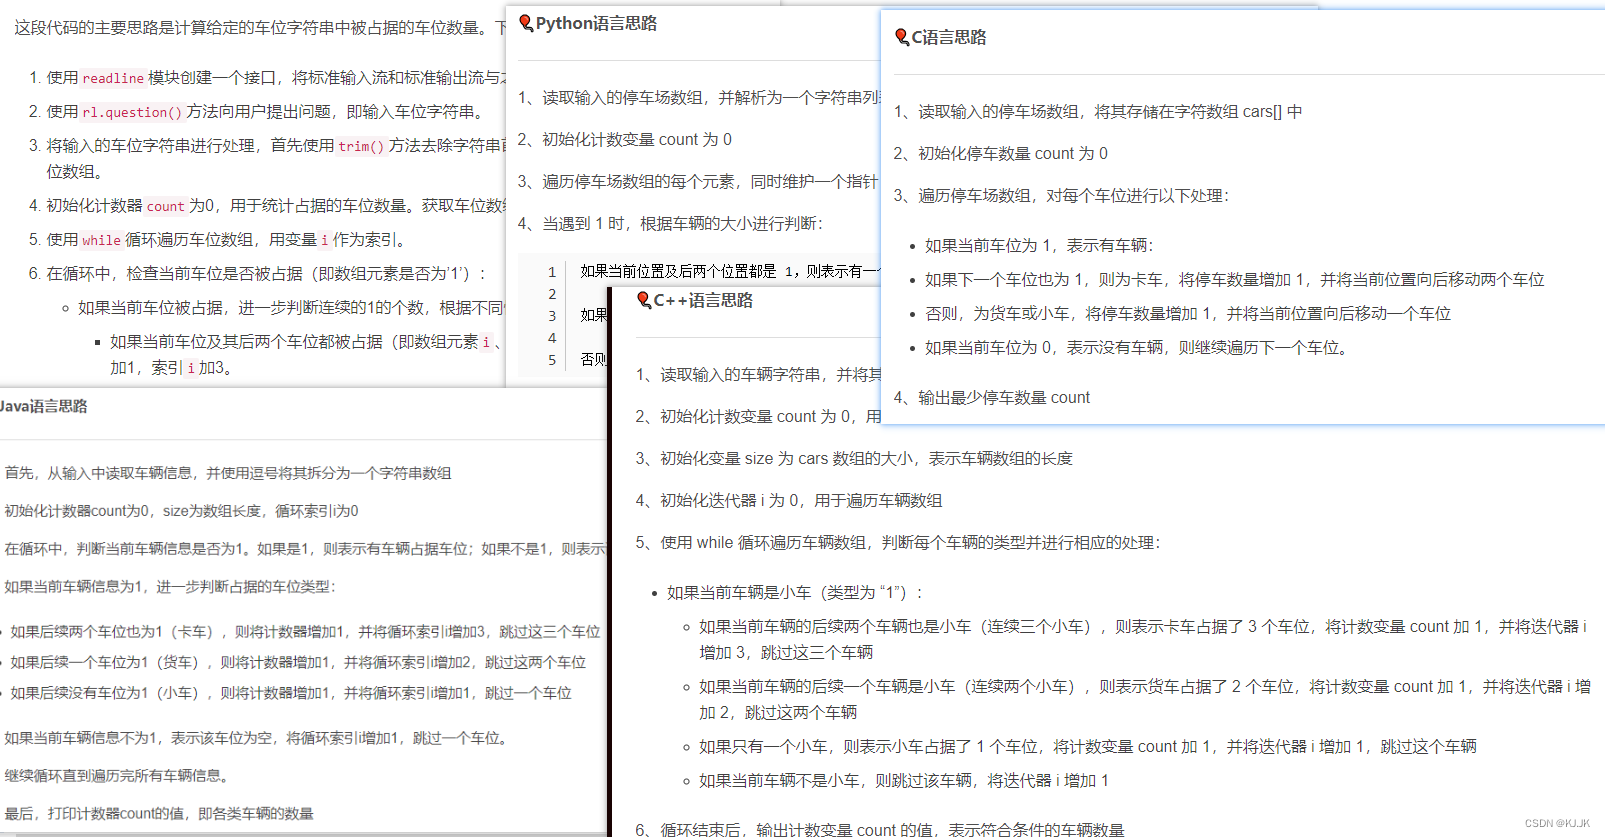
Task: Click the bullet 如果当前车位为 1，表示有车辆
Action: pos(1039,245)
